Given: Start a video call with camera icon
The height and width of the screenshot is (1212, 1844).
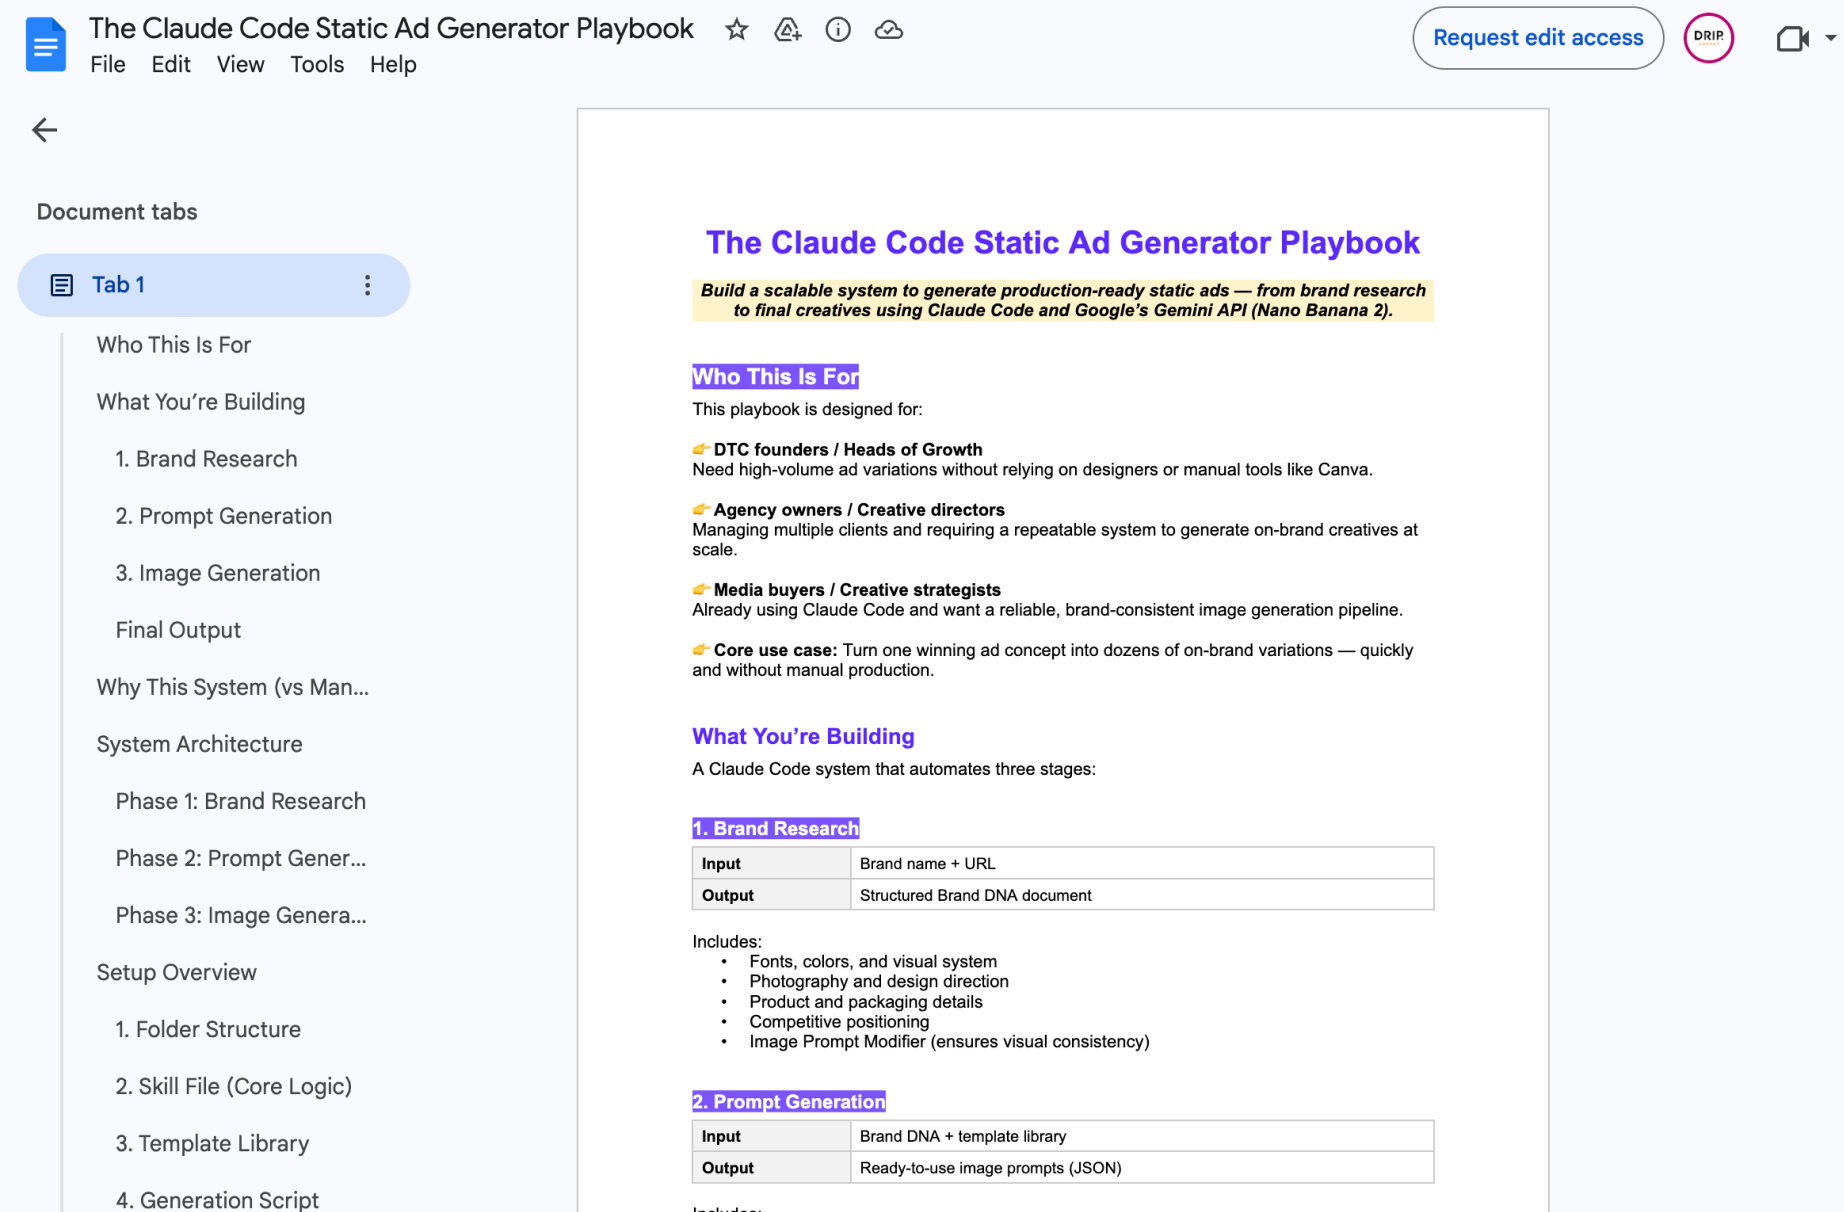Looking at the screenshot, I should (1792, 38).
